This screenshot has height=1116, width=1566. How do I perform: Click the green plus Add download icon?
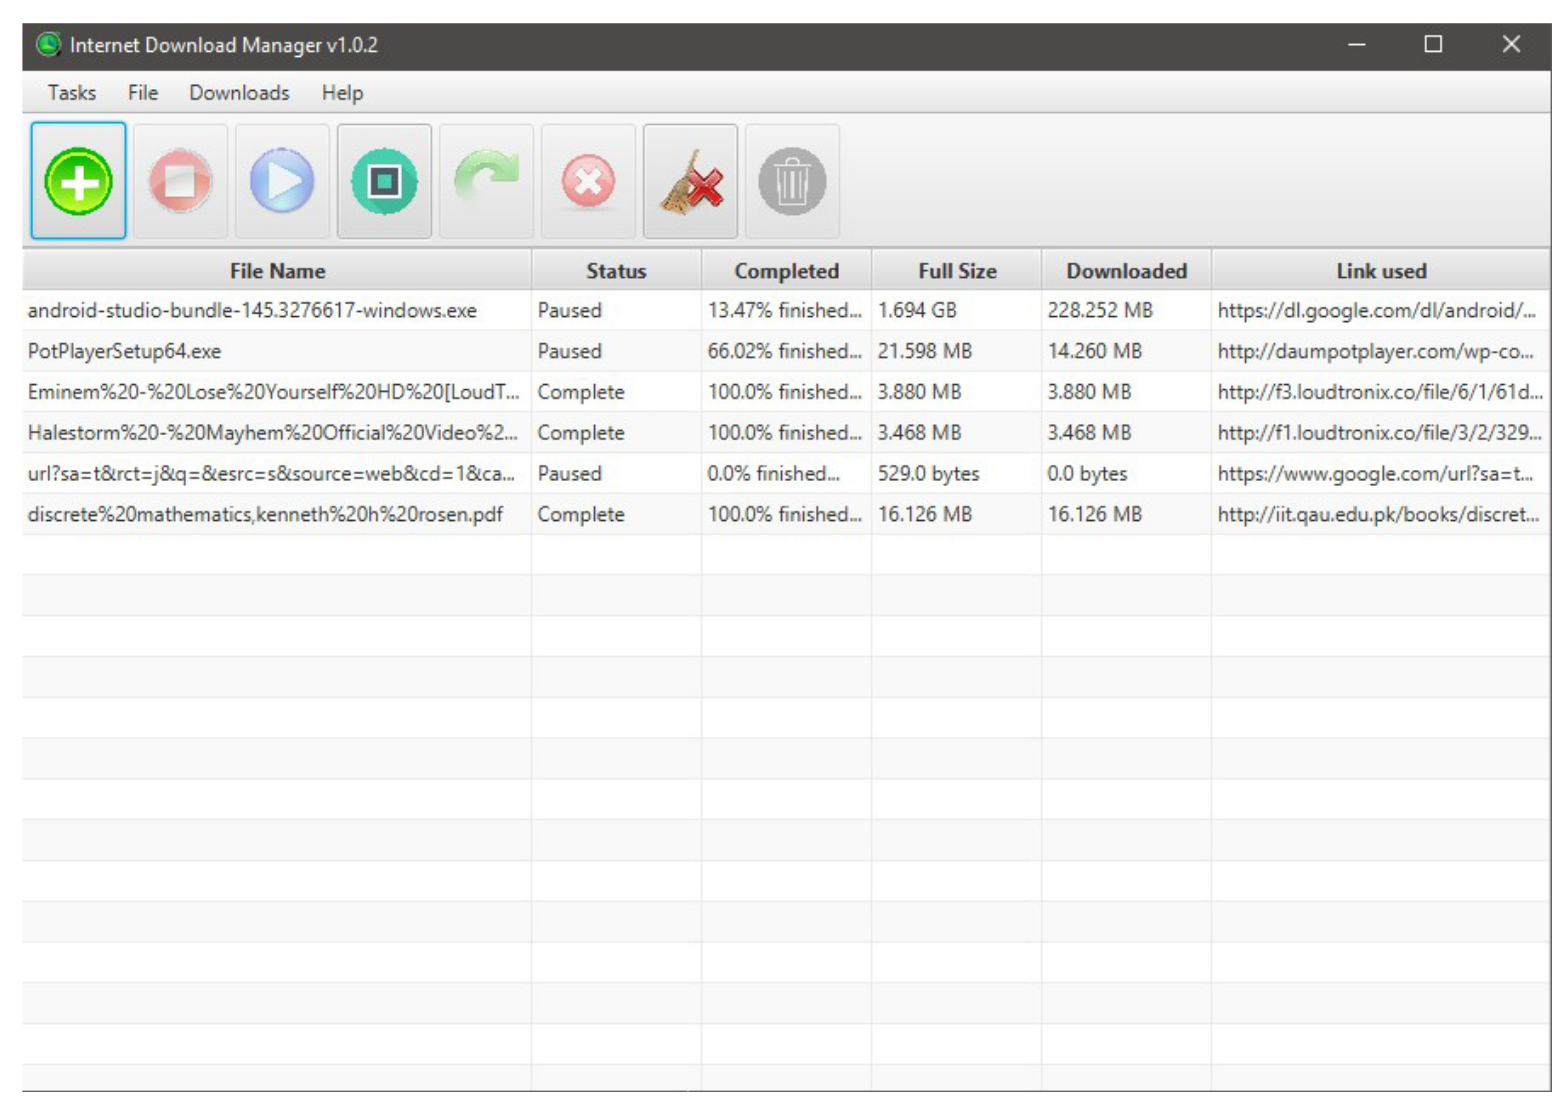[x=78, y=181]
